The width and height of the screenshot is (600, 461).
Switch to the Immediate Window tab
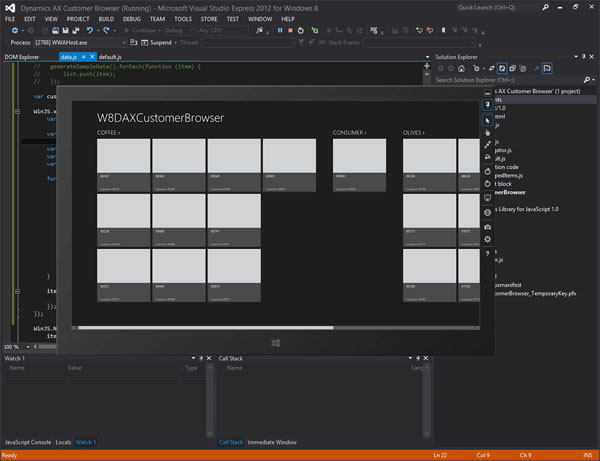click(x=272, y=442)
